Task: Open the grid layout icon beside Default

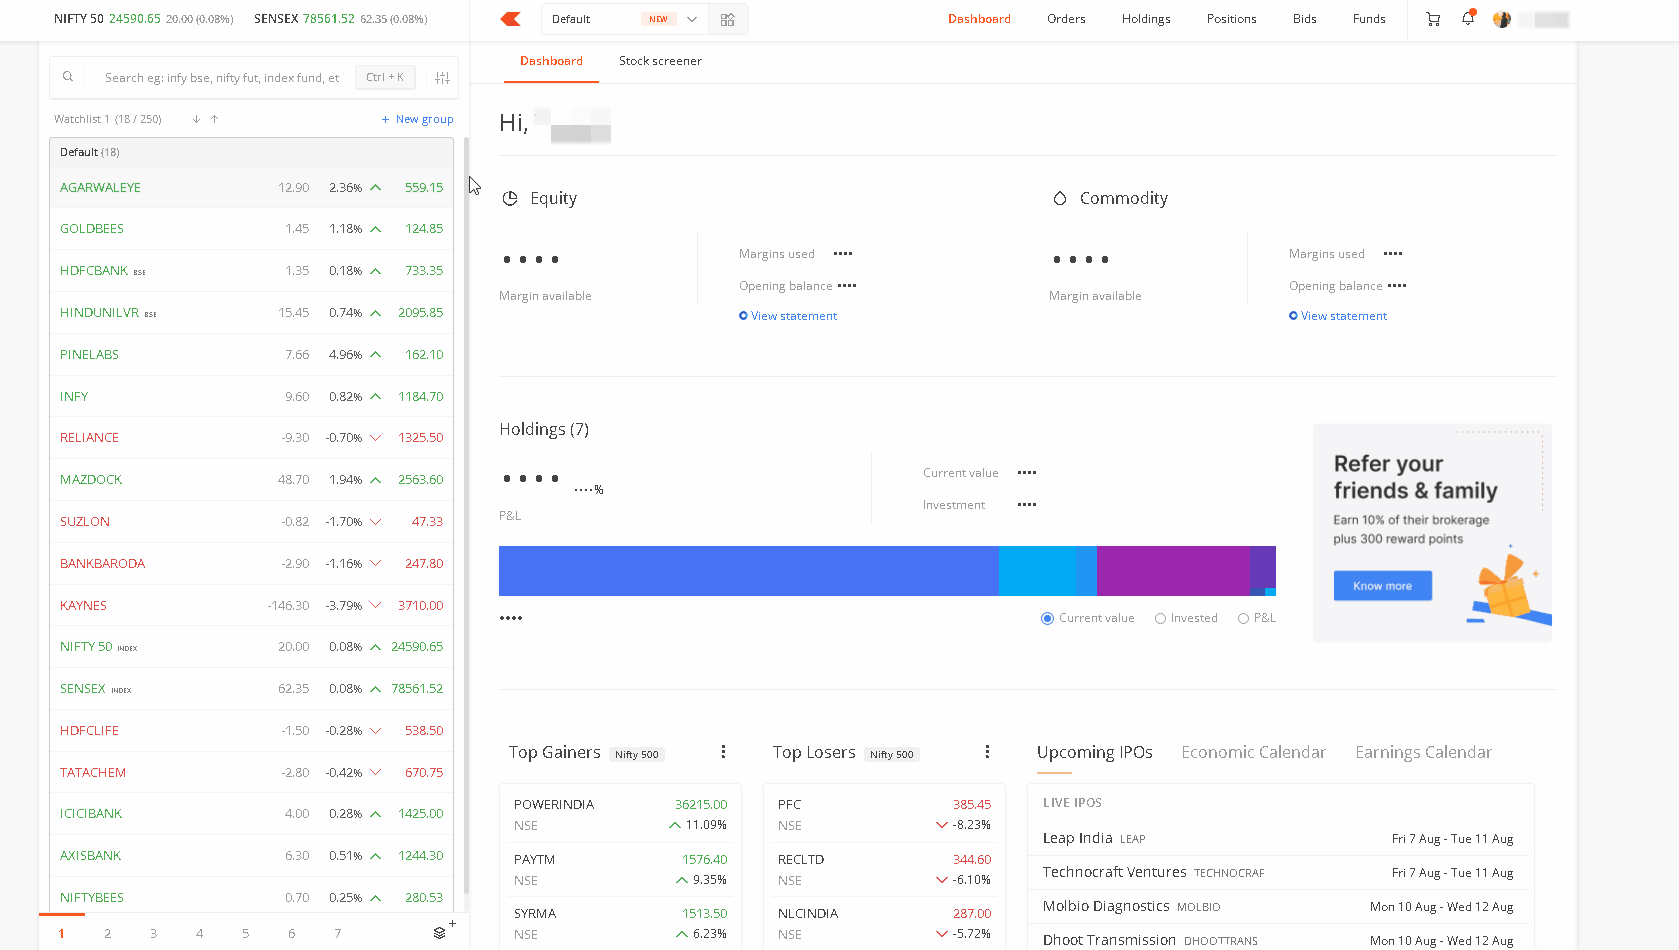Action: coord(728,19)
